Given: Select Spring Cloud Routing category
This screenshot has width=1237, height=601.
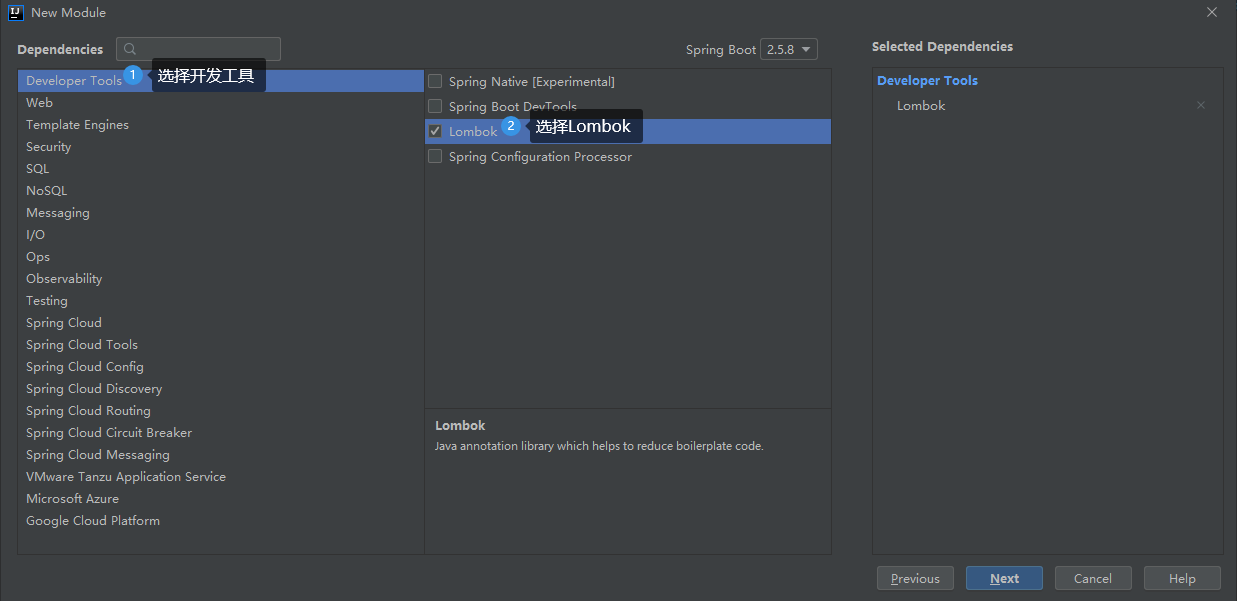Looking at the screenshot, I should [x=221, y=410].
